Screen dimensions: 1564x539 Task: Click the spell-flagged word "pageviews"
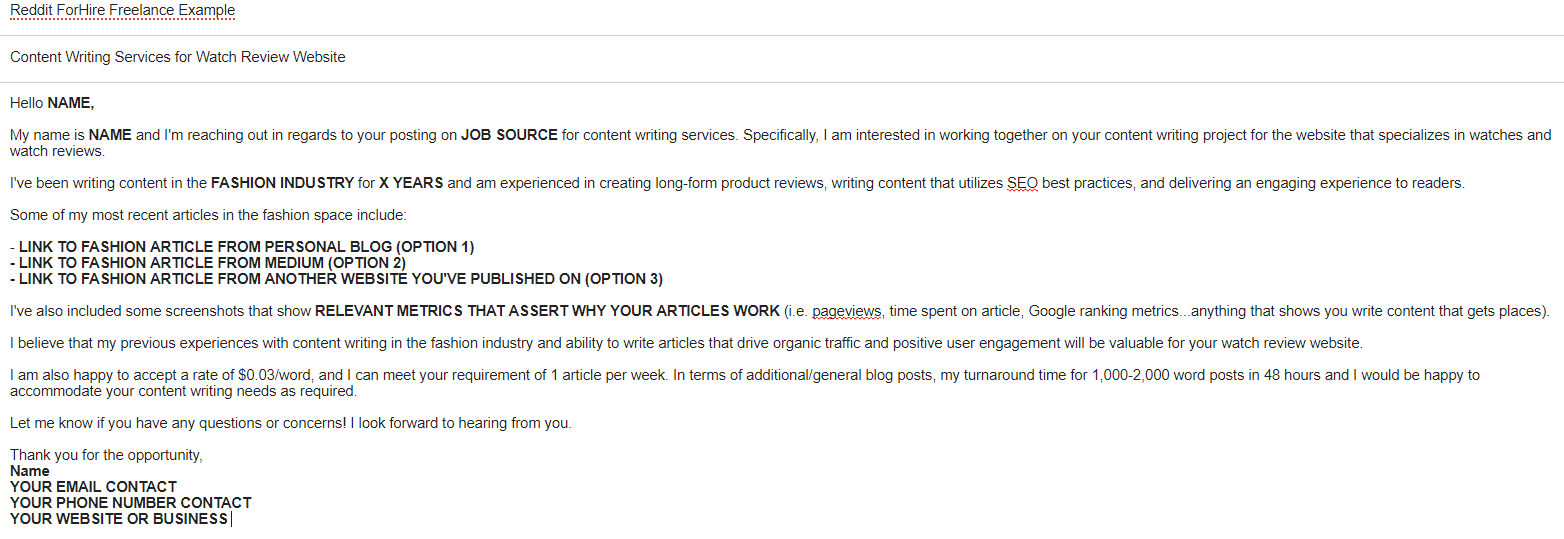pos(847,311)
